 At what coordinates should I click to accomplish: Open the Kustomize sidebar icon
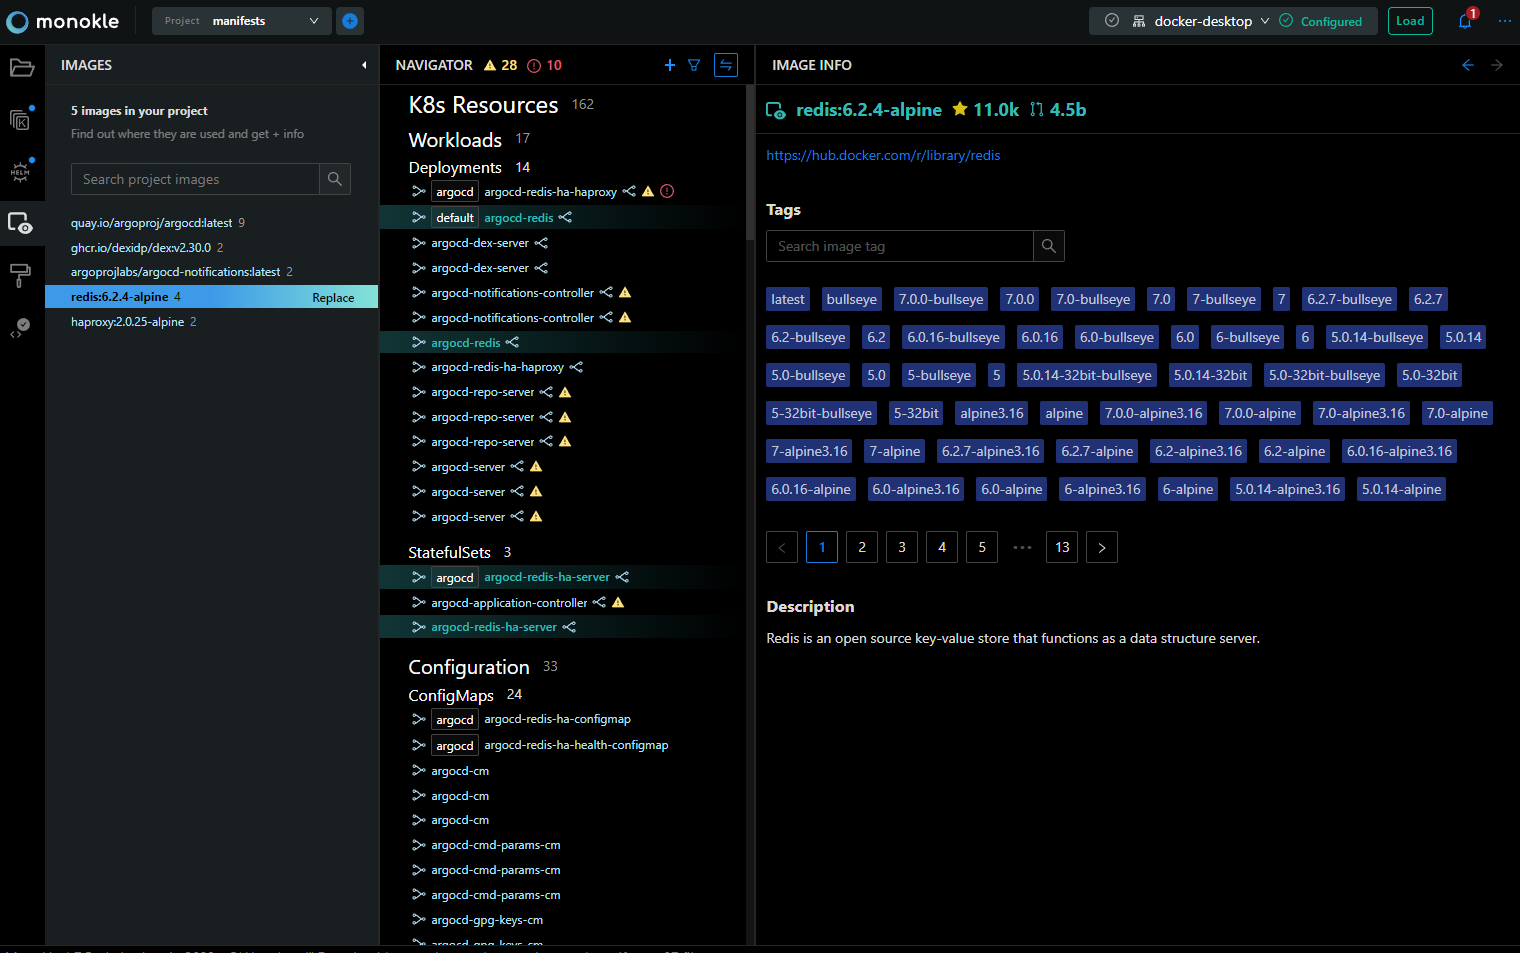(x=21, y=119)
